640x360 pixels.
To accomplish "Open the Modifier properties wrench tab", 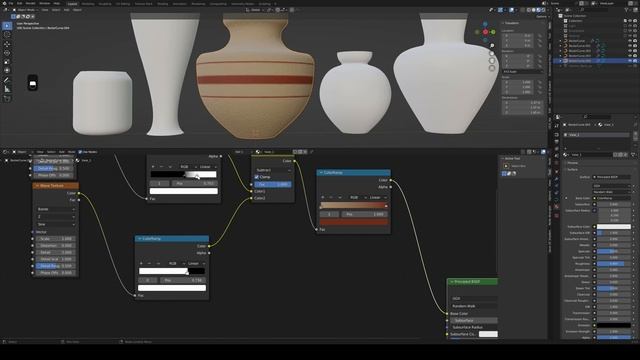I will (x=556, y=178).
